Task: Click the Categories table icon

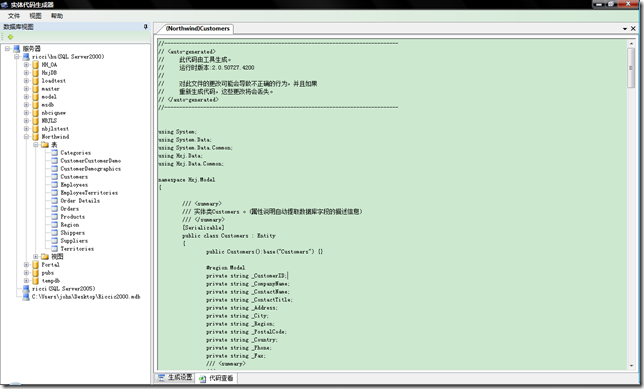Action: 54,153
